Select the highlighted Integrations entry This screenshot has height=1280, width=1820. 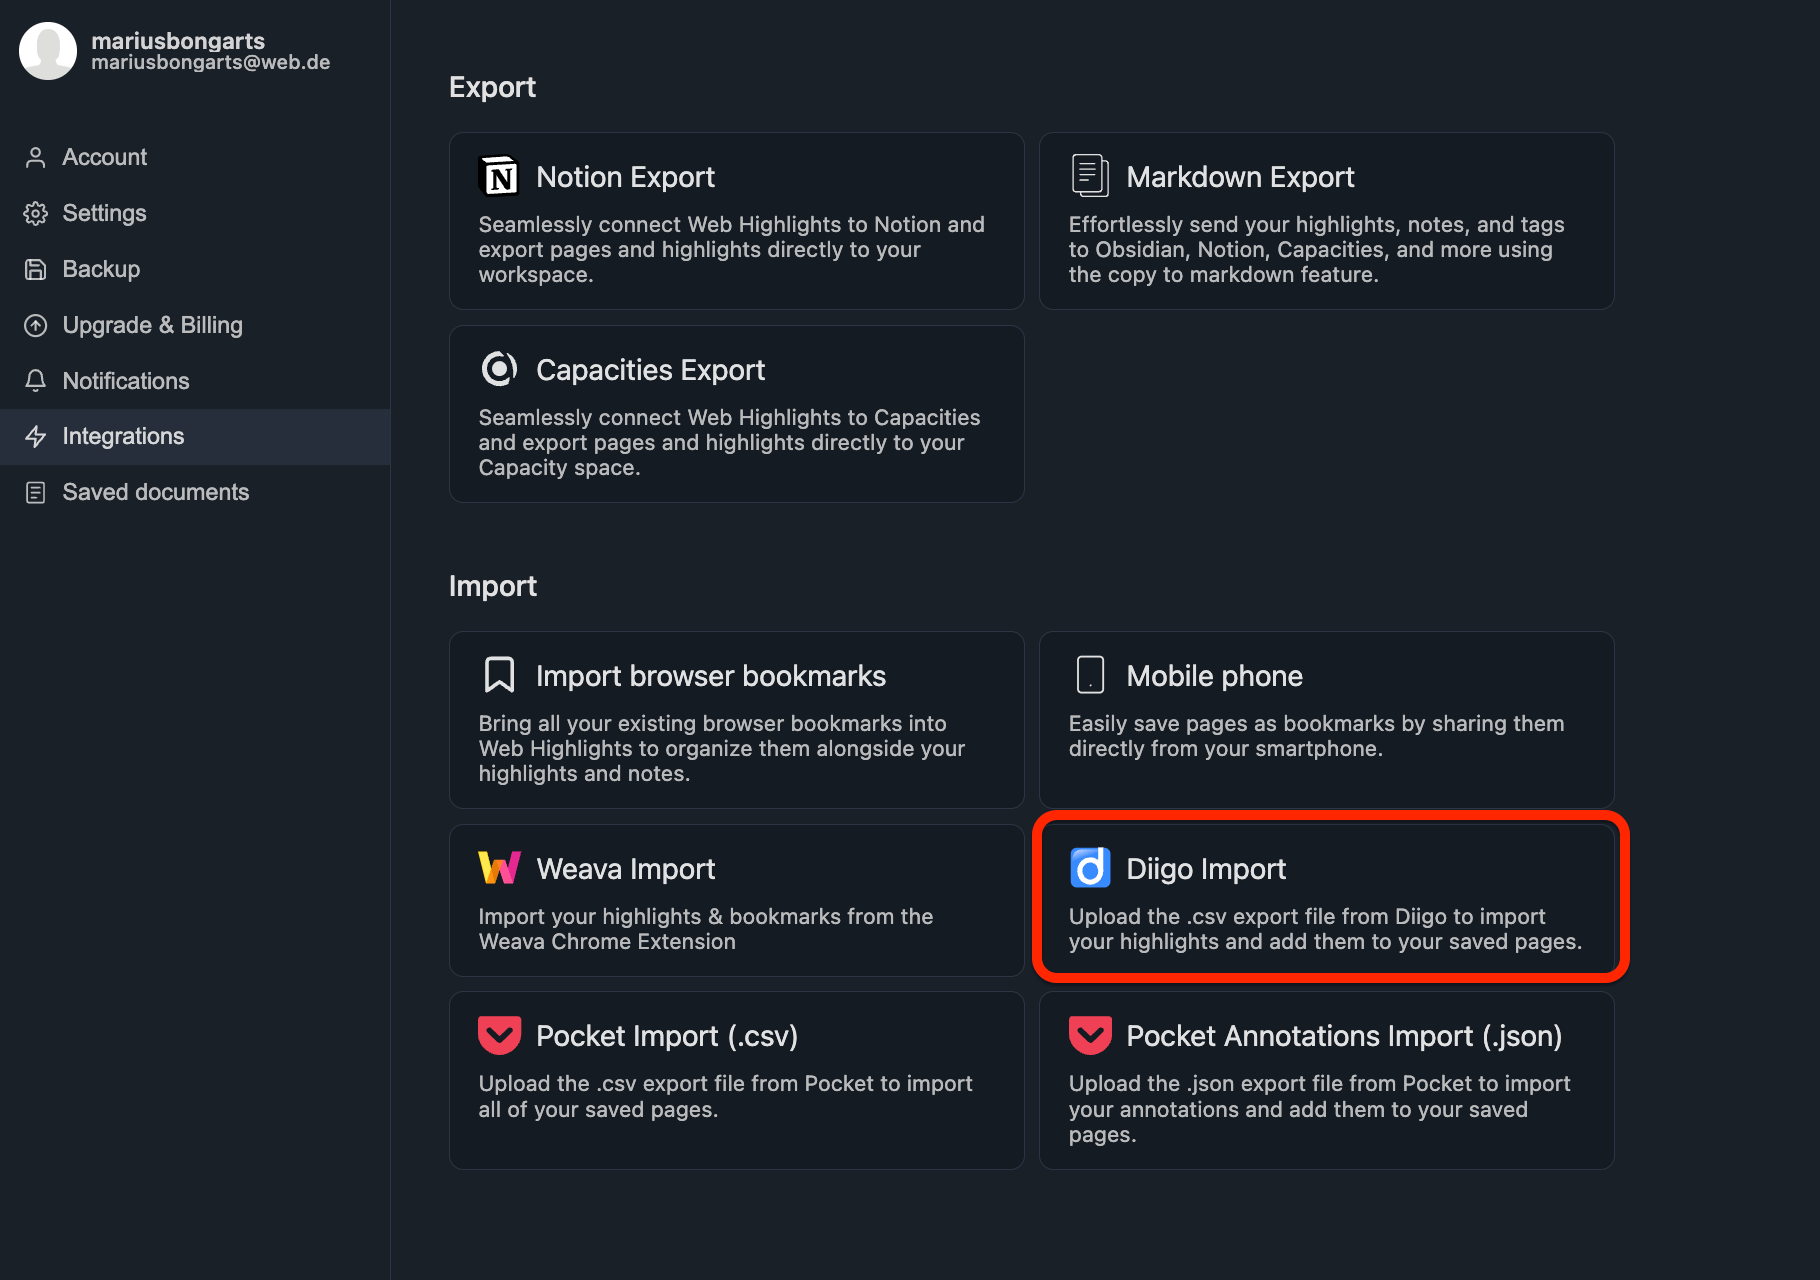(123, 437)
